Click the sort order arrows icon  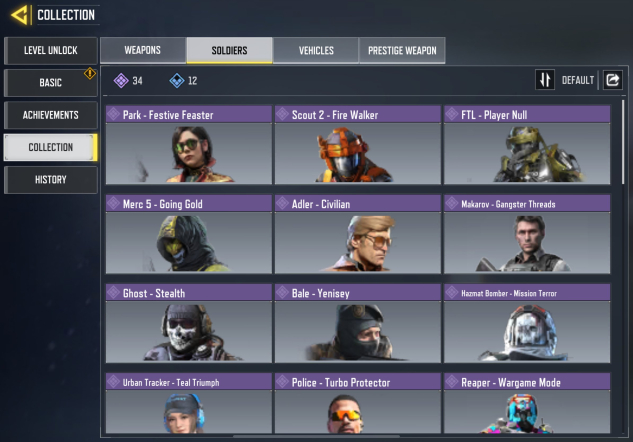pyautogui.click(x=545, y=80)
